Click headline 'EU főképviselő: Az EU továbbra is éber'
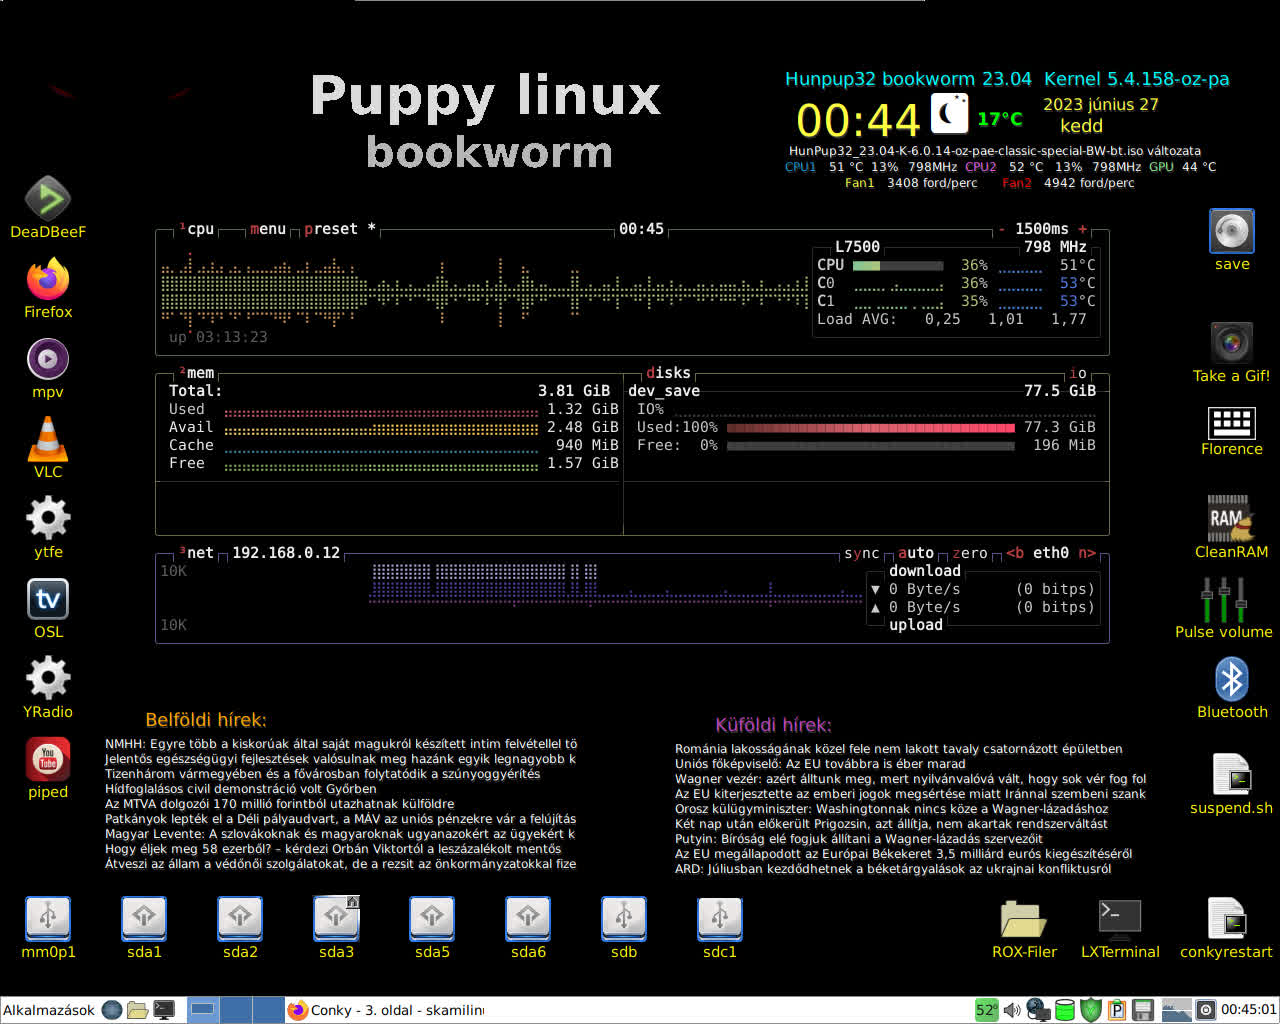Screen dimensions: 1280x1024 click(x=820, y=764)
